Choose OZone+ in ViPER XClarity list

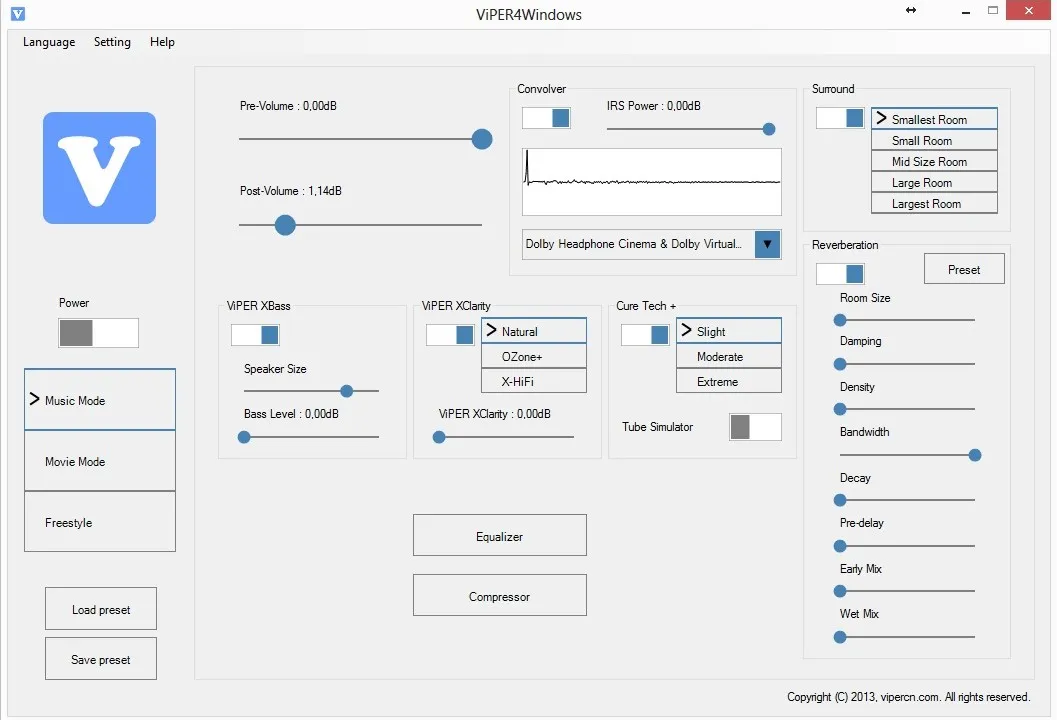click(533, 357)
